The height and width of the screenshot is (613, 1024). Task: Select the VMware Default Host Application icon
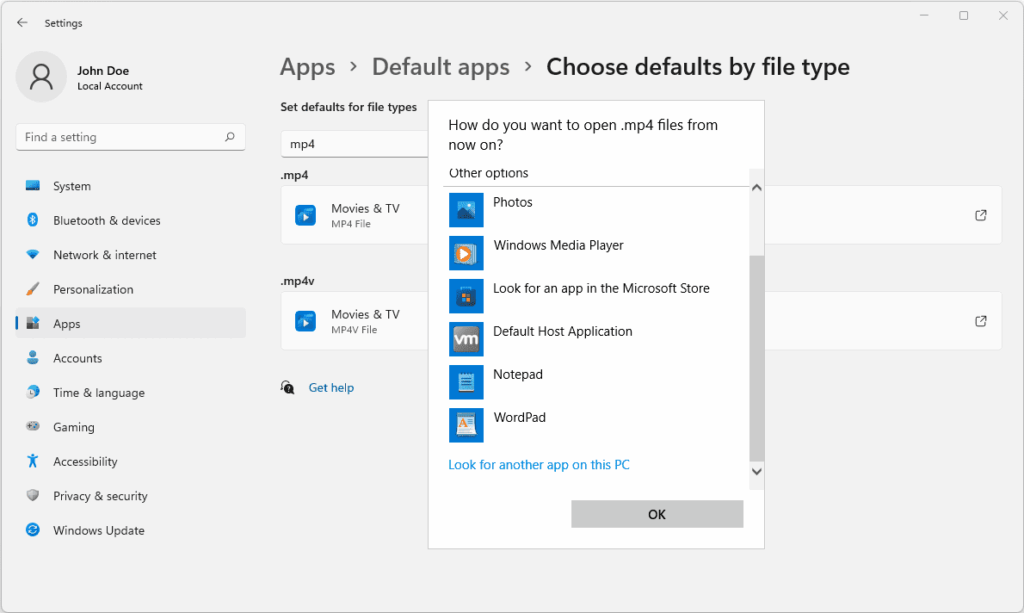coord(466,339)
